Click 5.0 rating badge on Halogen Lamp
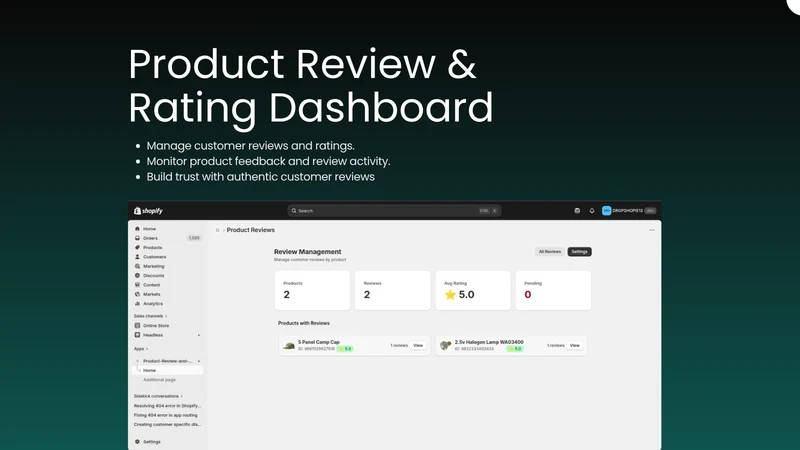800x450 pixels. click(x=515, y=349)
